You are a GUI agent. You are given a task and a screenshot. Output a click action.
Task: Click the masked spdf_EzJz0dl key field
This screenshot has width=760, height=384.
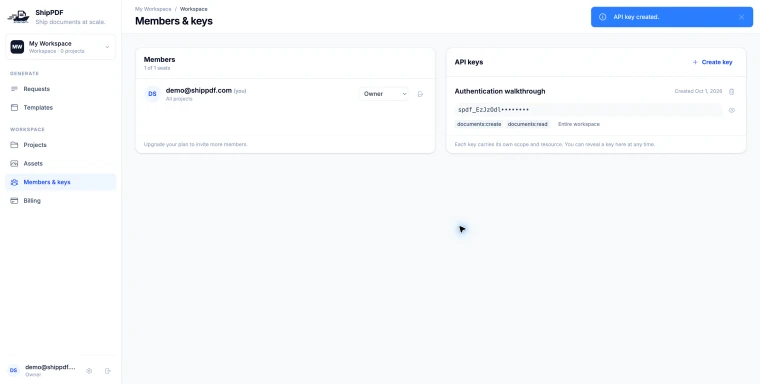click(x=588, y=110)
